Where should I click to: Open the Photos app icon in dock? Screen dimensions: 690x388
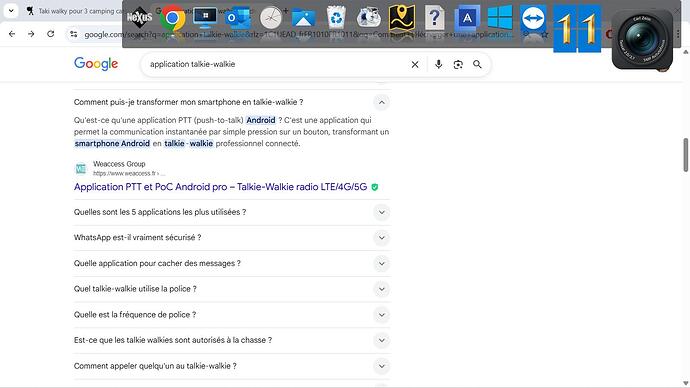pos(303,18)
